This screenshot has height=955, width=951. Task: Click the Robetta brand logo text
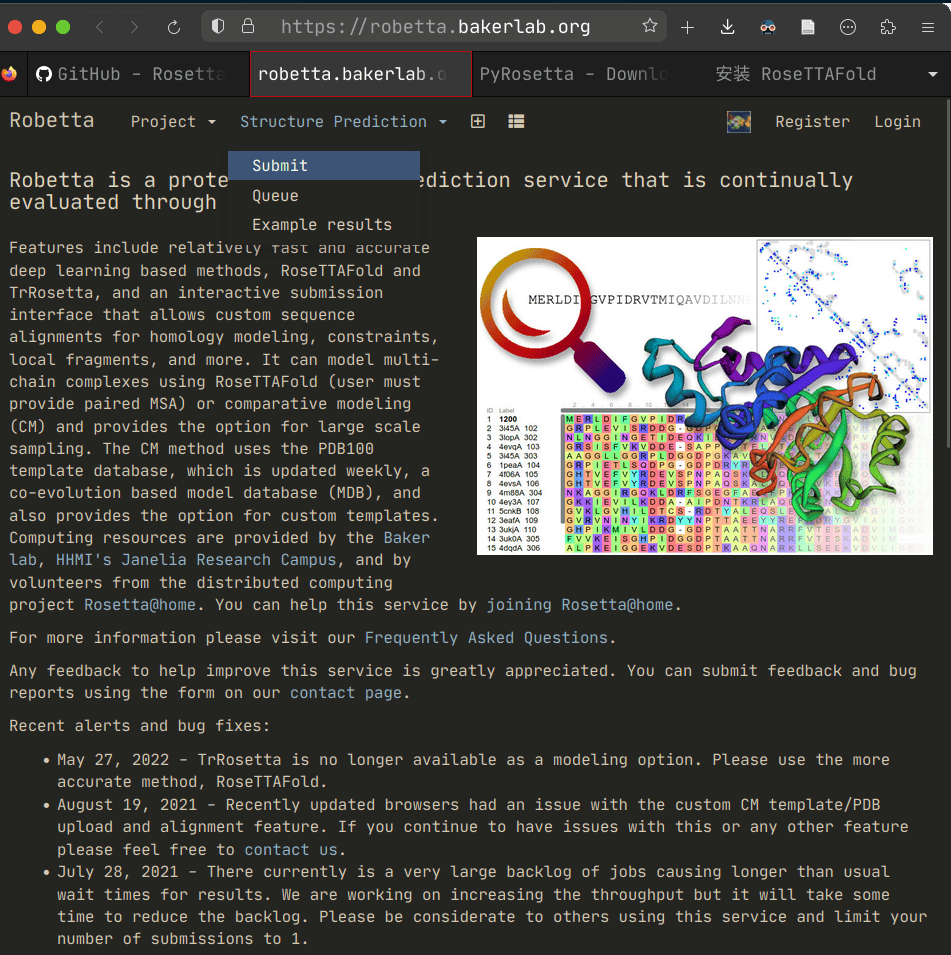52,121
